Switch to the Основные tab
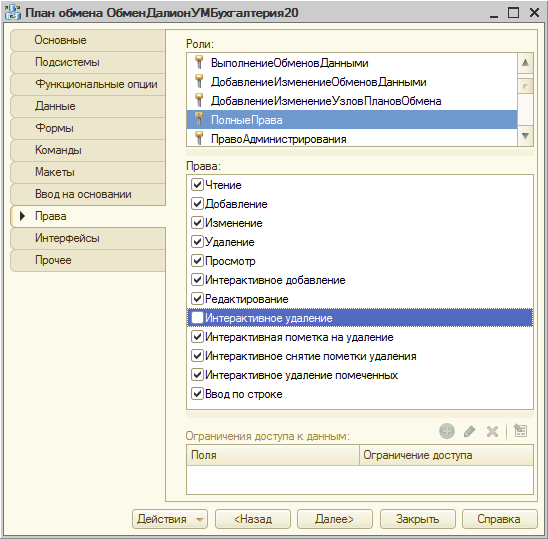548x539 pixels. [x=88, y=40]
